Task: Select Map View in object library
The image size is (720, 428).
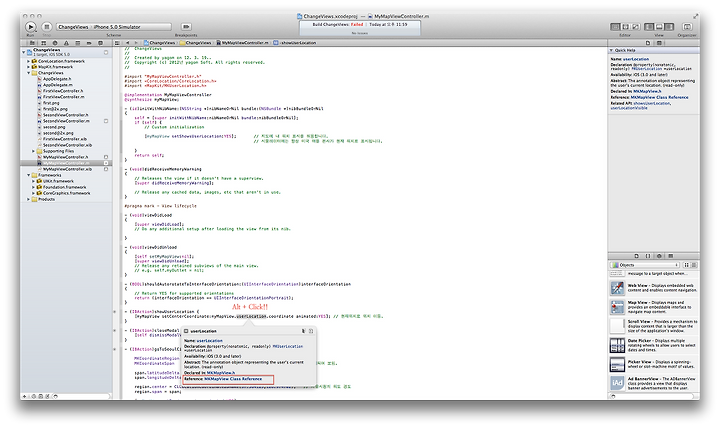Action: tap(654, 307)
